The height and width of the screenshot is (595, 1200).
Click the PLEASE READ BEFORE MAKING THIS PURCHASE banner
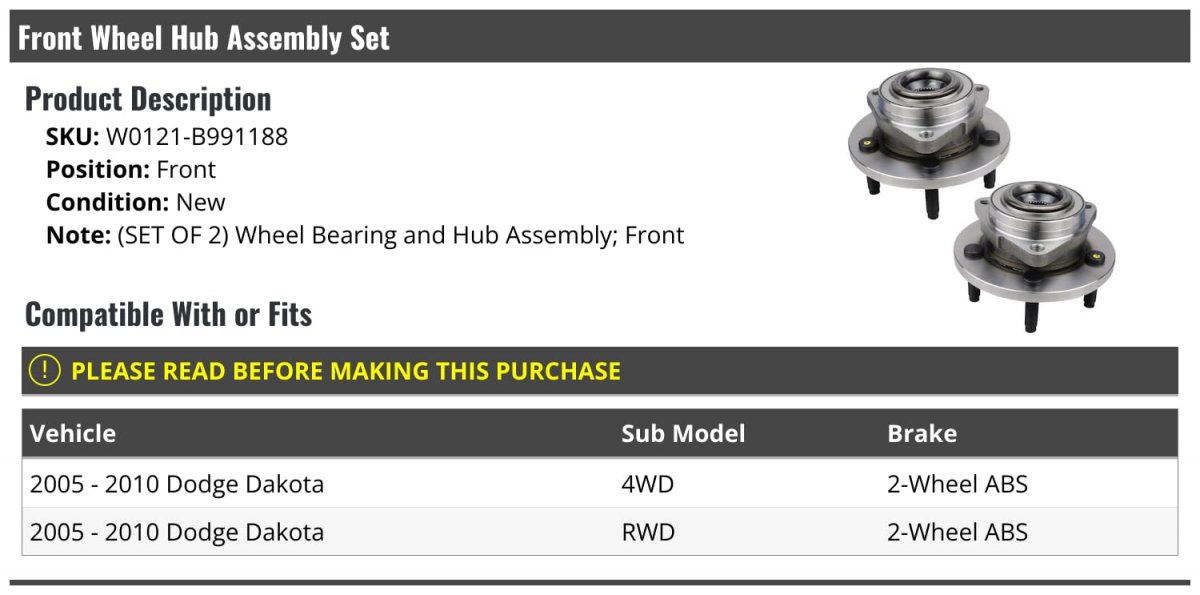(600, 370)
